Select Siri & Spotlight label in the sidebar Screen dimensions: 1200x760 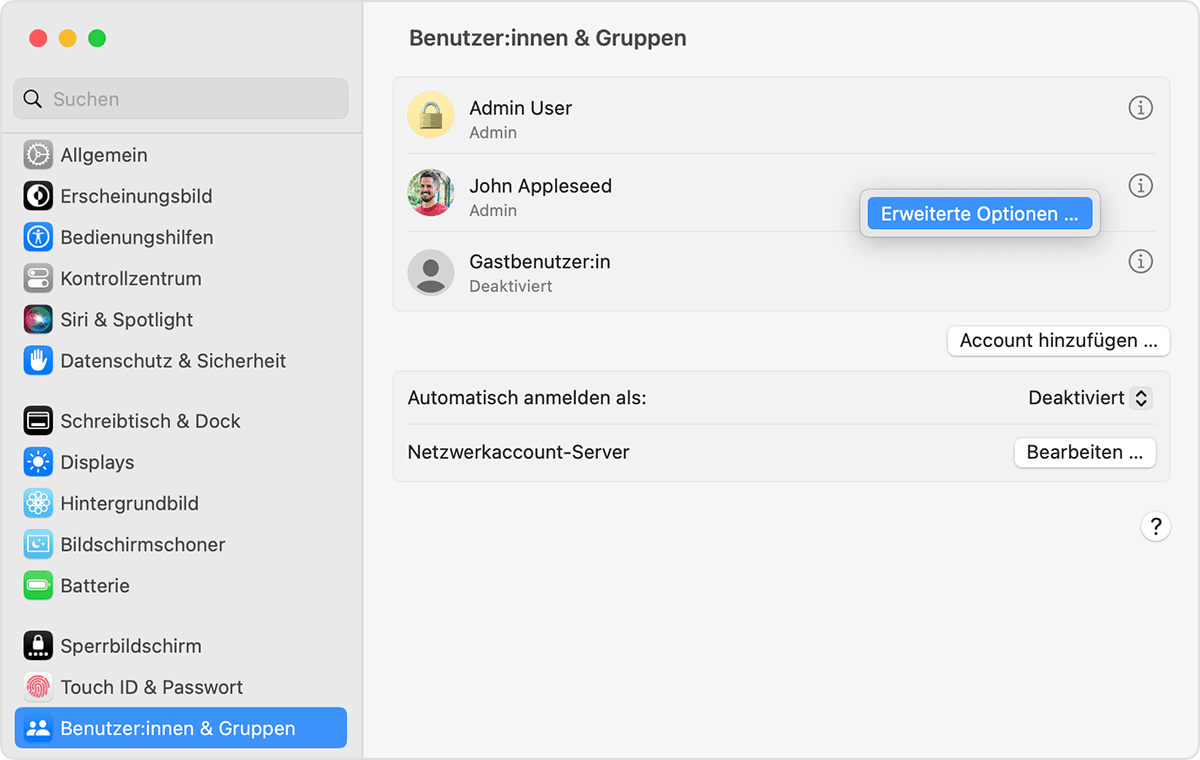point(127,319)
